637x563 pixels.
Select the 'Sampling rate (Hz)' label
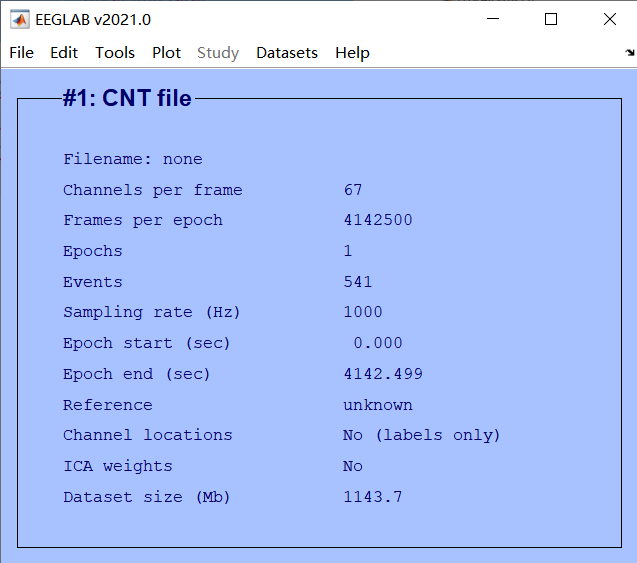(152, 312)
